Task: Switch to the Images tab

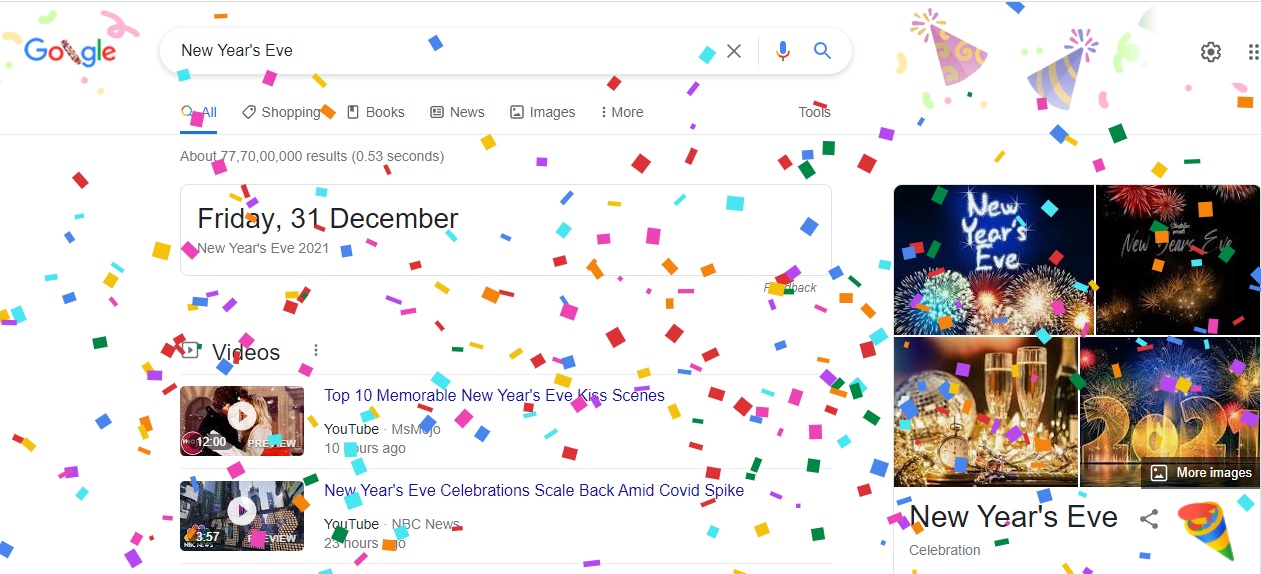Action: 542,112
